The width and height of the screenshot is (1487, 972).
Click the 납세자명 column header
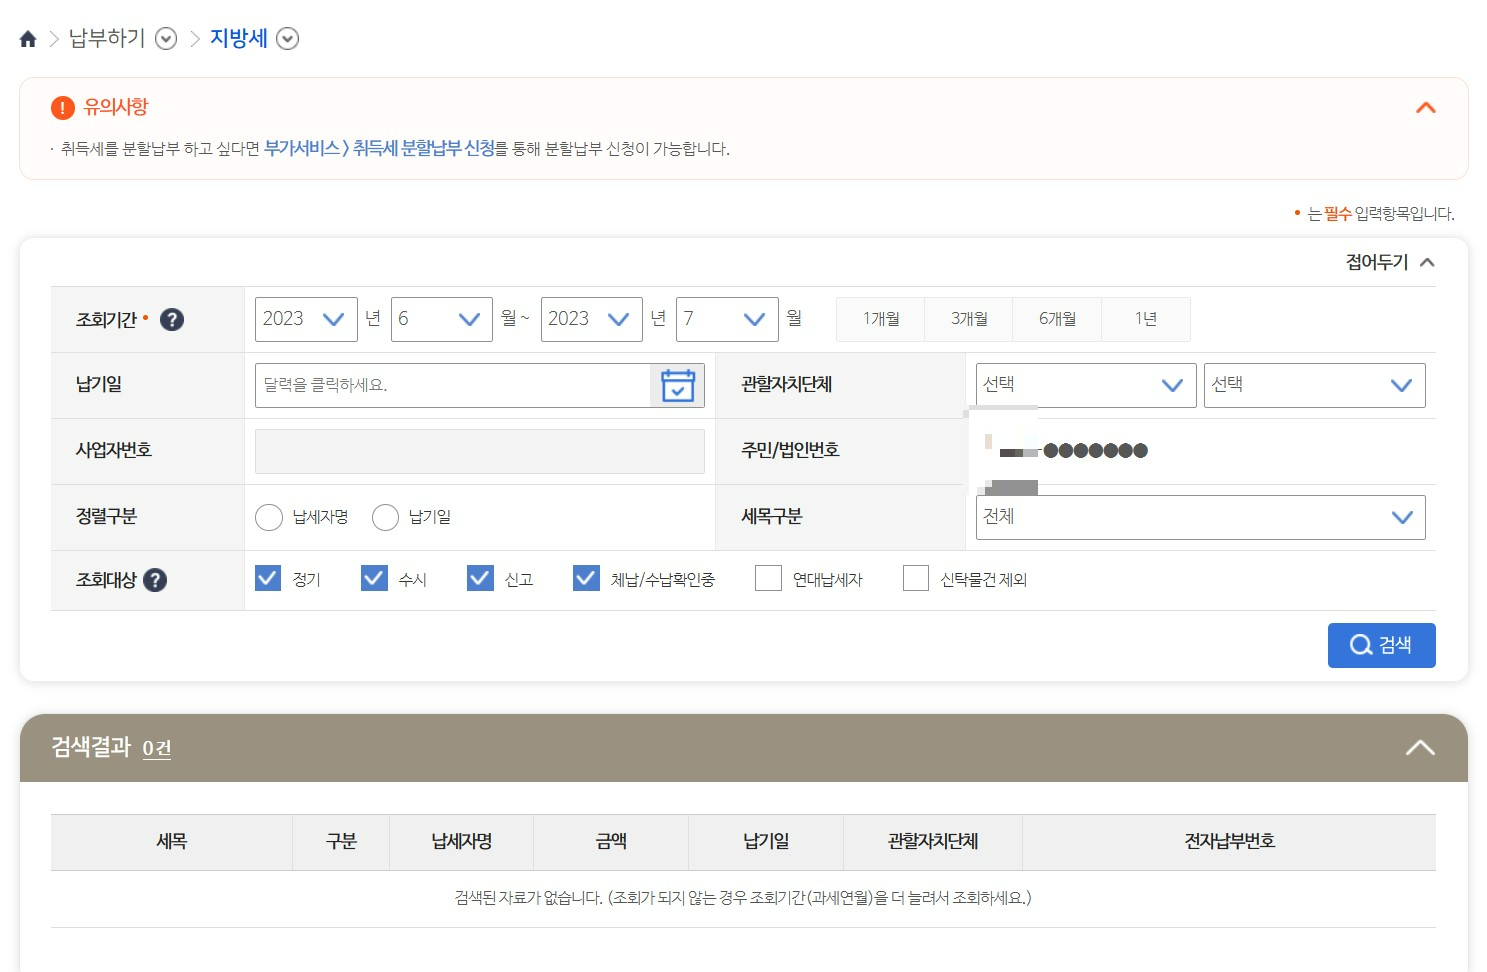[462, 842]
